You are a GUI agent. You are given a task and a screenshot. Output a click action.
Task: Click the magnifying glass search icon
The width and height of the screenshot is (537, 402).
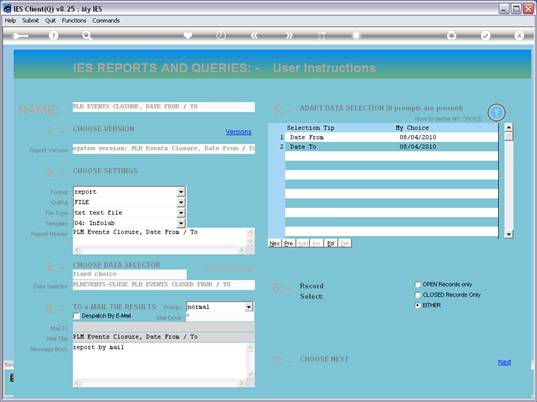pos(87,35)
